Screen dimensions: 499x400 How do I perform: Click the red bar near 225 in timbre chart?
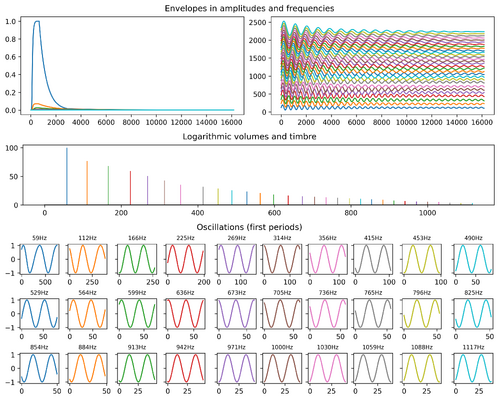coord(130,188)
